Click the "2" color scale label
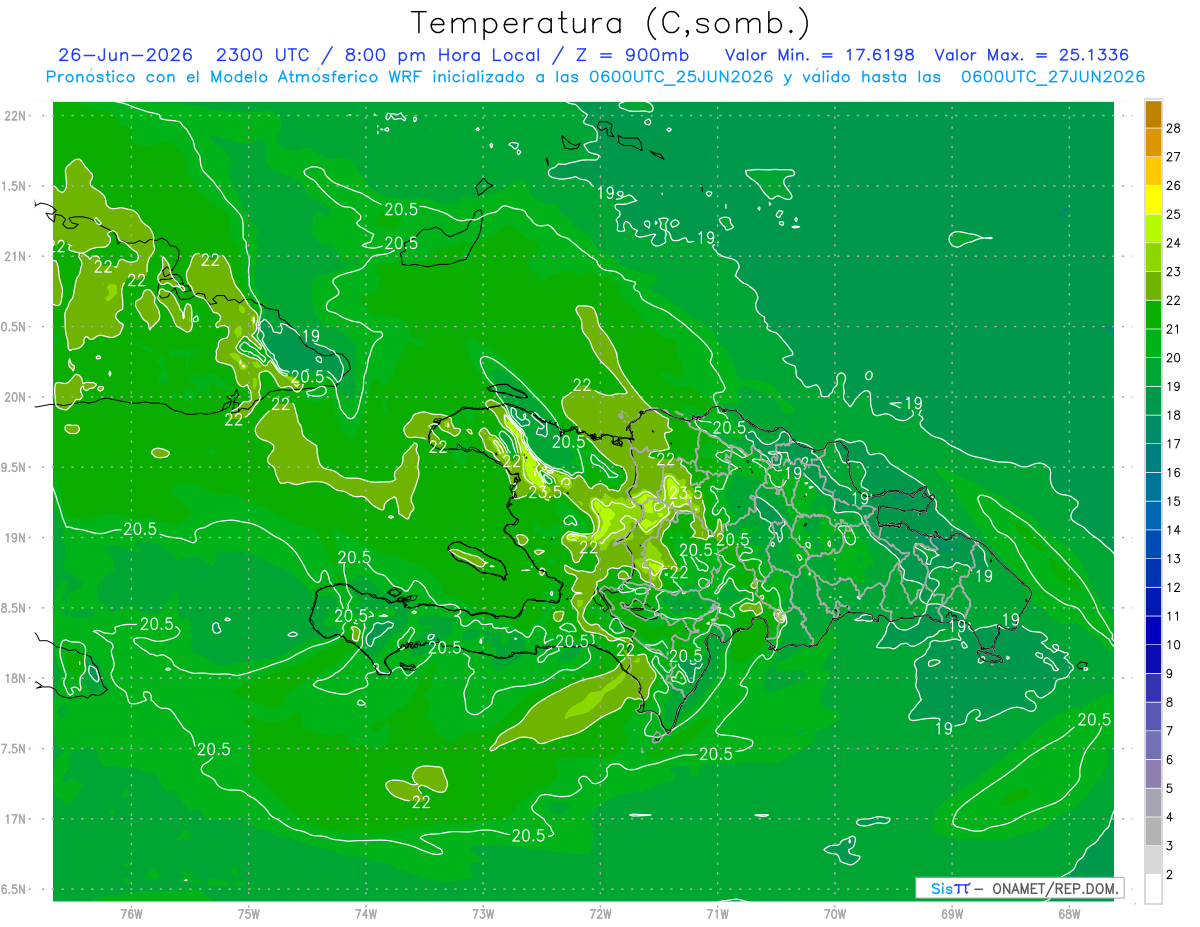The width and height of the screenshot is (1200, 927). click(x=1170, y=875)
